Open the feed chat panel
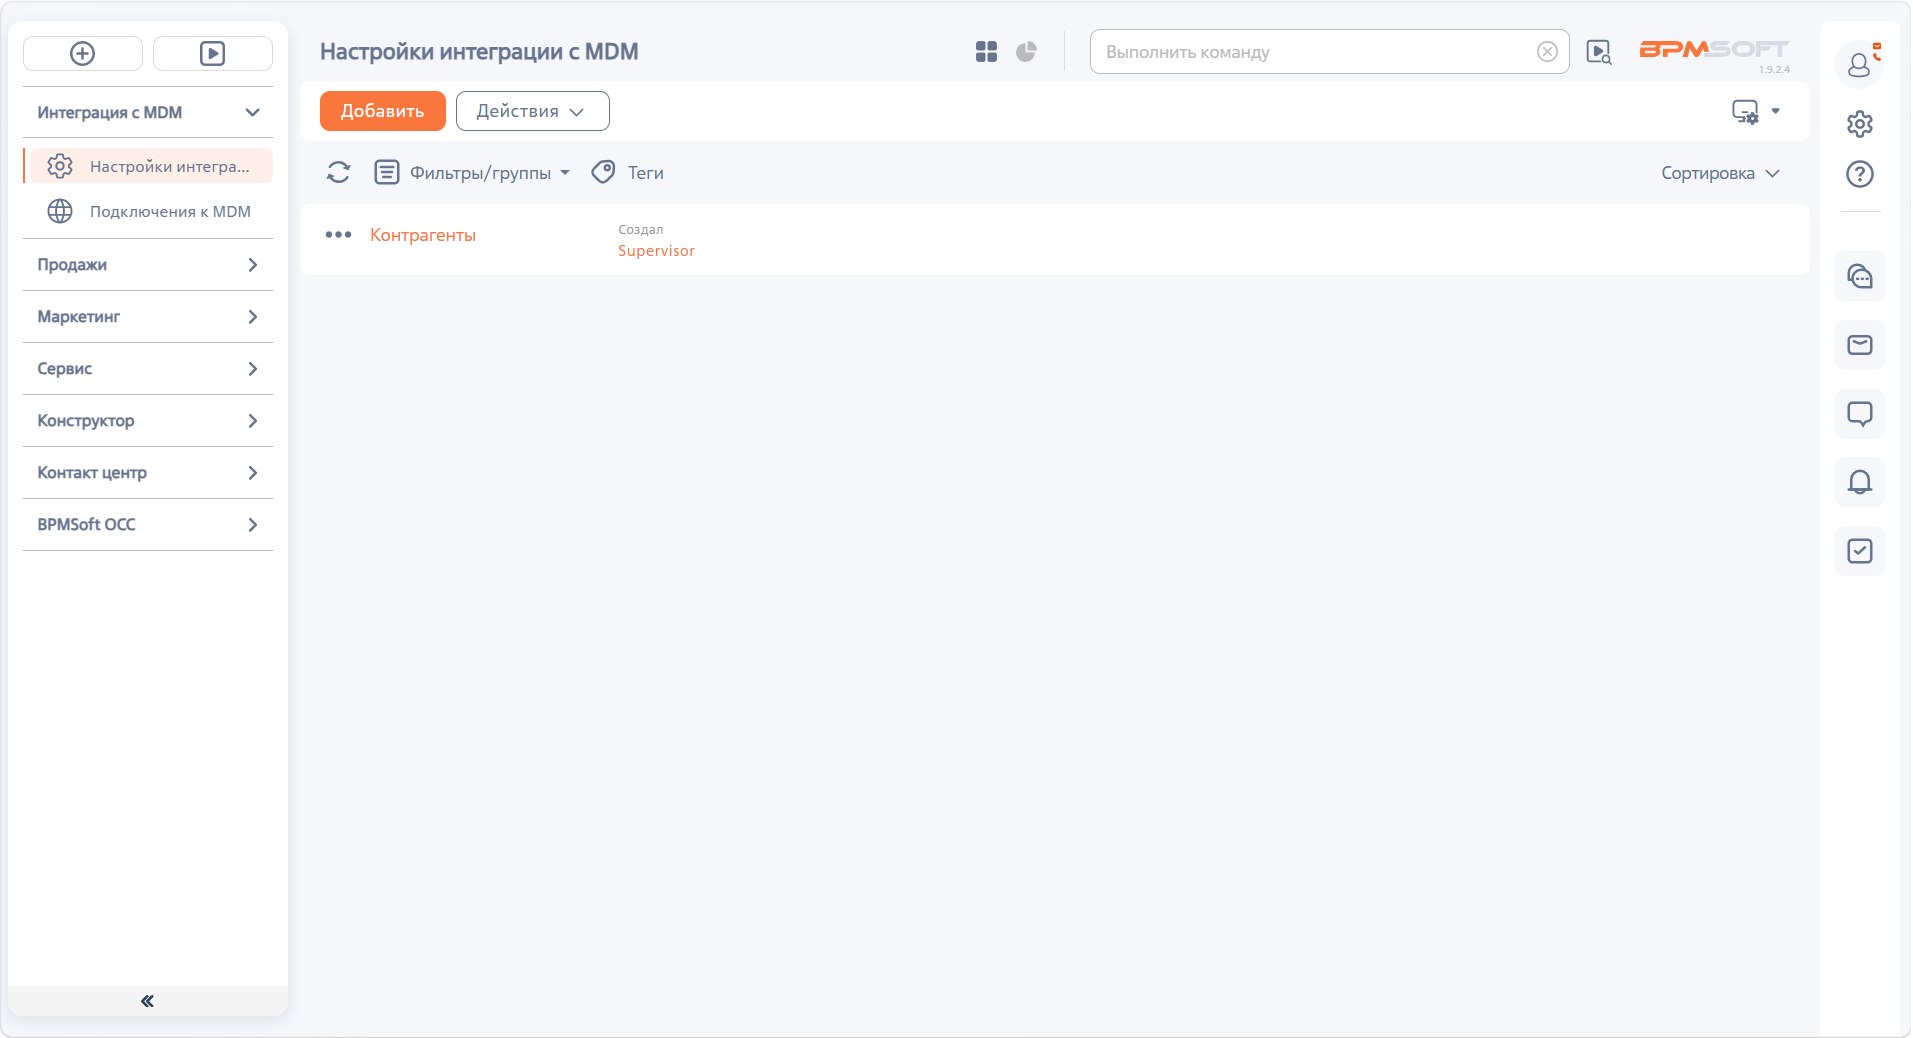This screenshot has width=1913, height=1038. click(1859, 414)
